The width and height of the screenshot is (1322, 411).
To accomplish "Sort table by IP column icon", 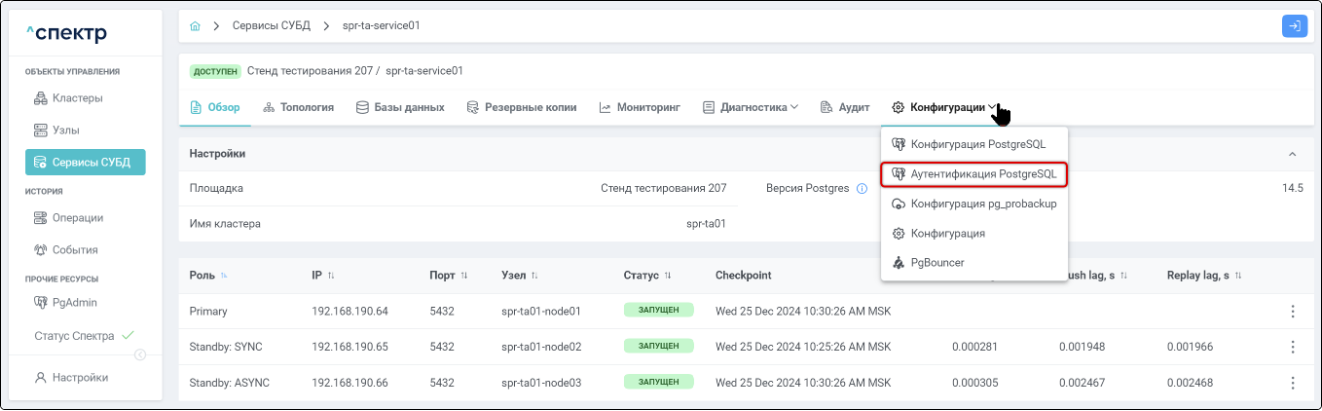I will click(x=331, y=275).
